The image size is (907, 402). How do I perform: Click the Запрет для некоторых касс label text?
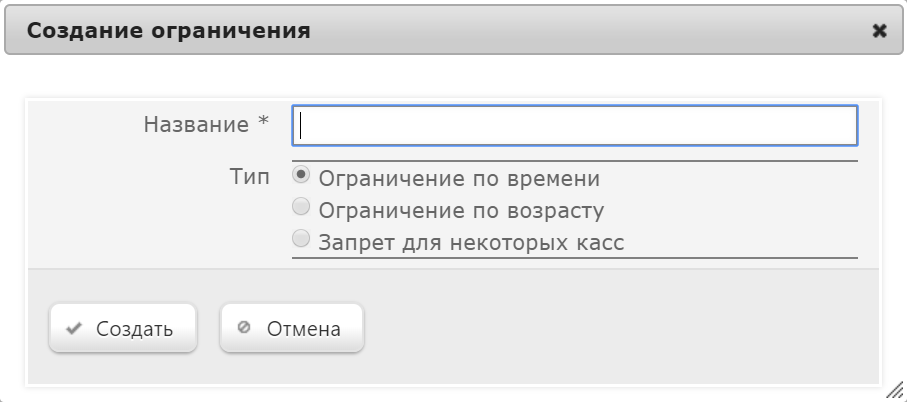tap(471, 242)
